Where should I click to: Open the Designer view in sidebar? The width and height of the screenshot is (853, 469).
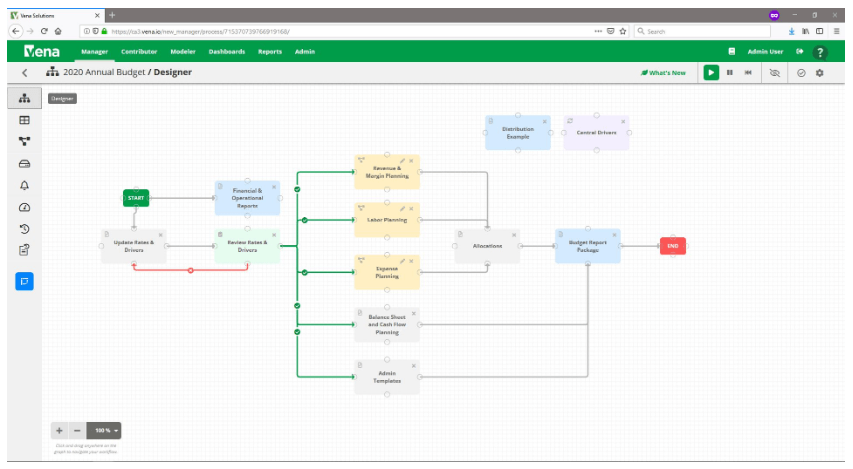pos(24,98)
